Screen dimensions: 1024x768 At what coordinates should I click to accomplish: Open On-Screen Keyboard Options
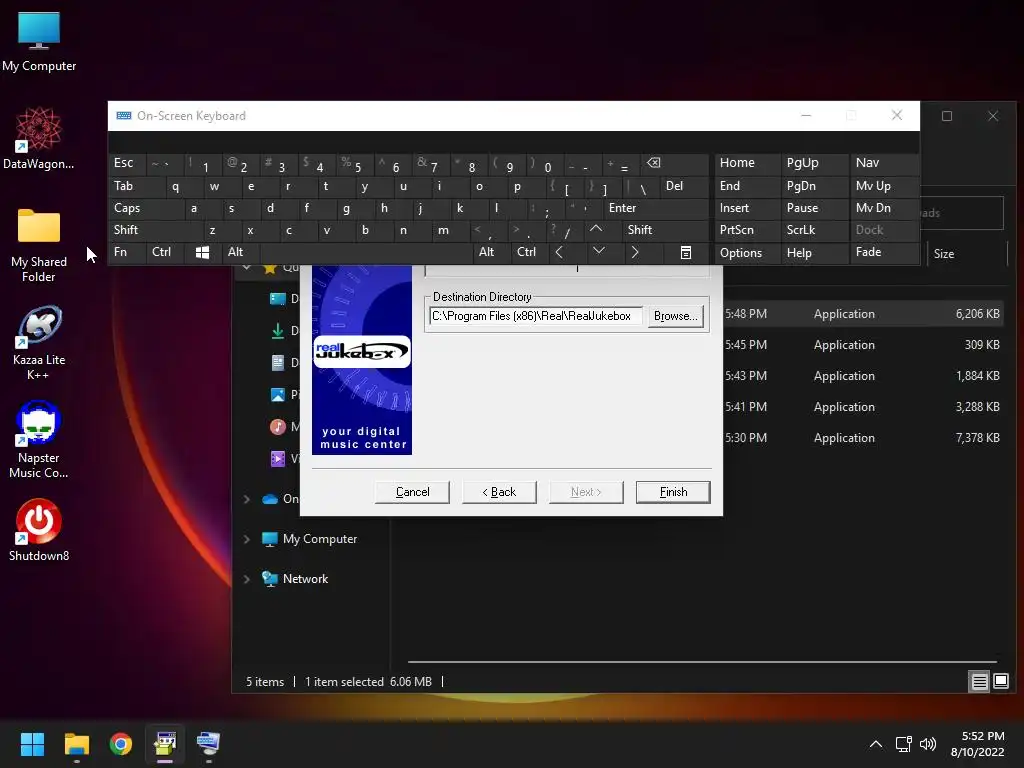click(x=747, y=253)
